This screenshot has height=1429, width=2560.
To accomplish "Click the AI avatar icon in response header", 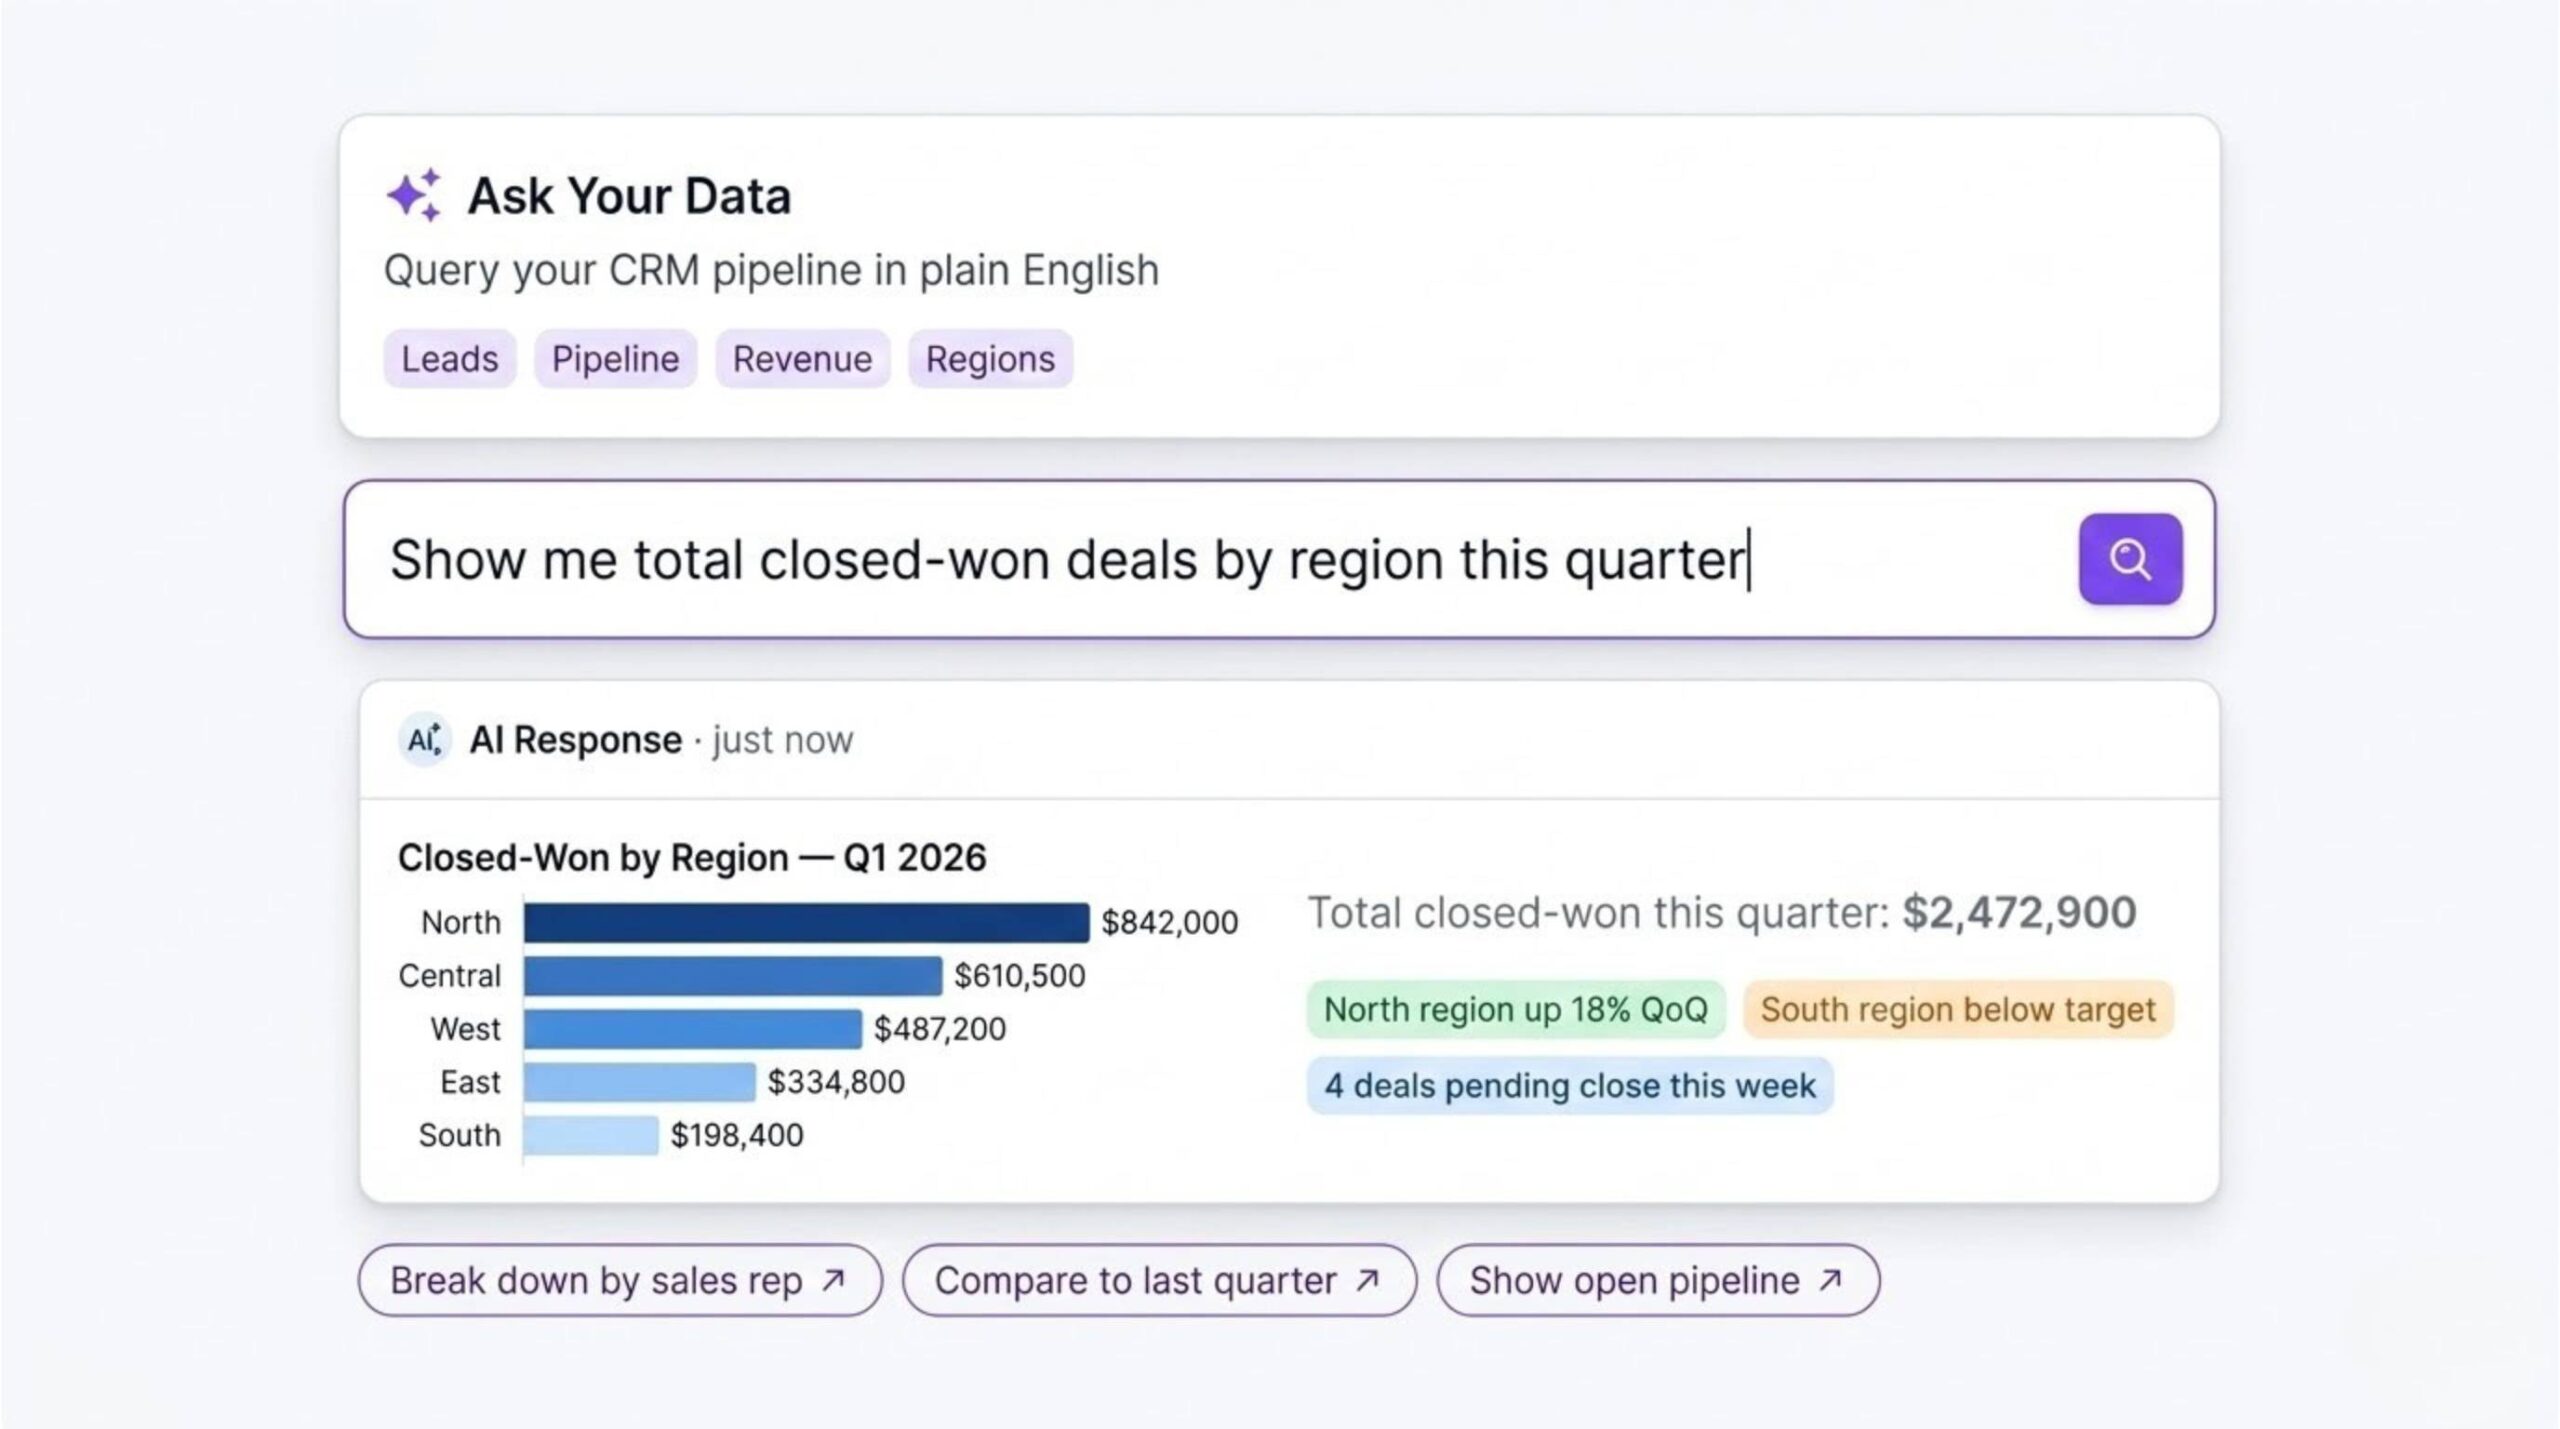I will pos(424,740).
